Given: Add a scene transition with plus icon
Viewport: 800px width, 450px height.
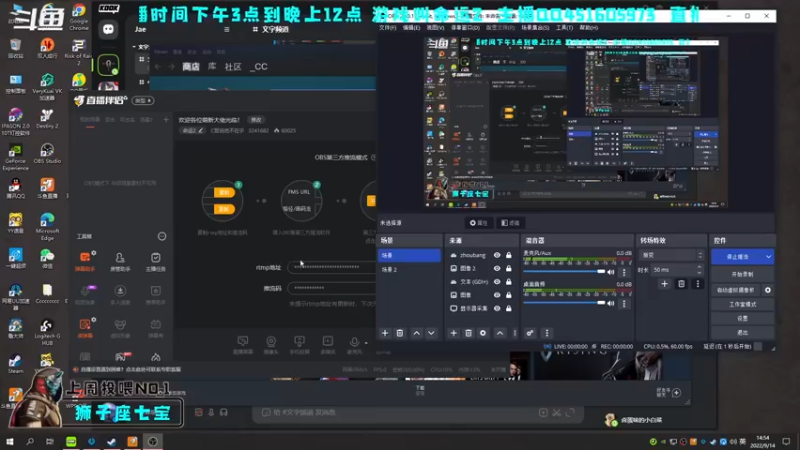Looking at the screenshot, I should [664, 284].
